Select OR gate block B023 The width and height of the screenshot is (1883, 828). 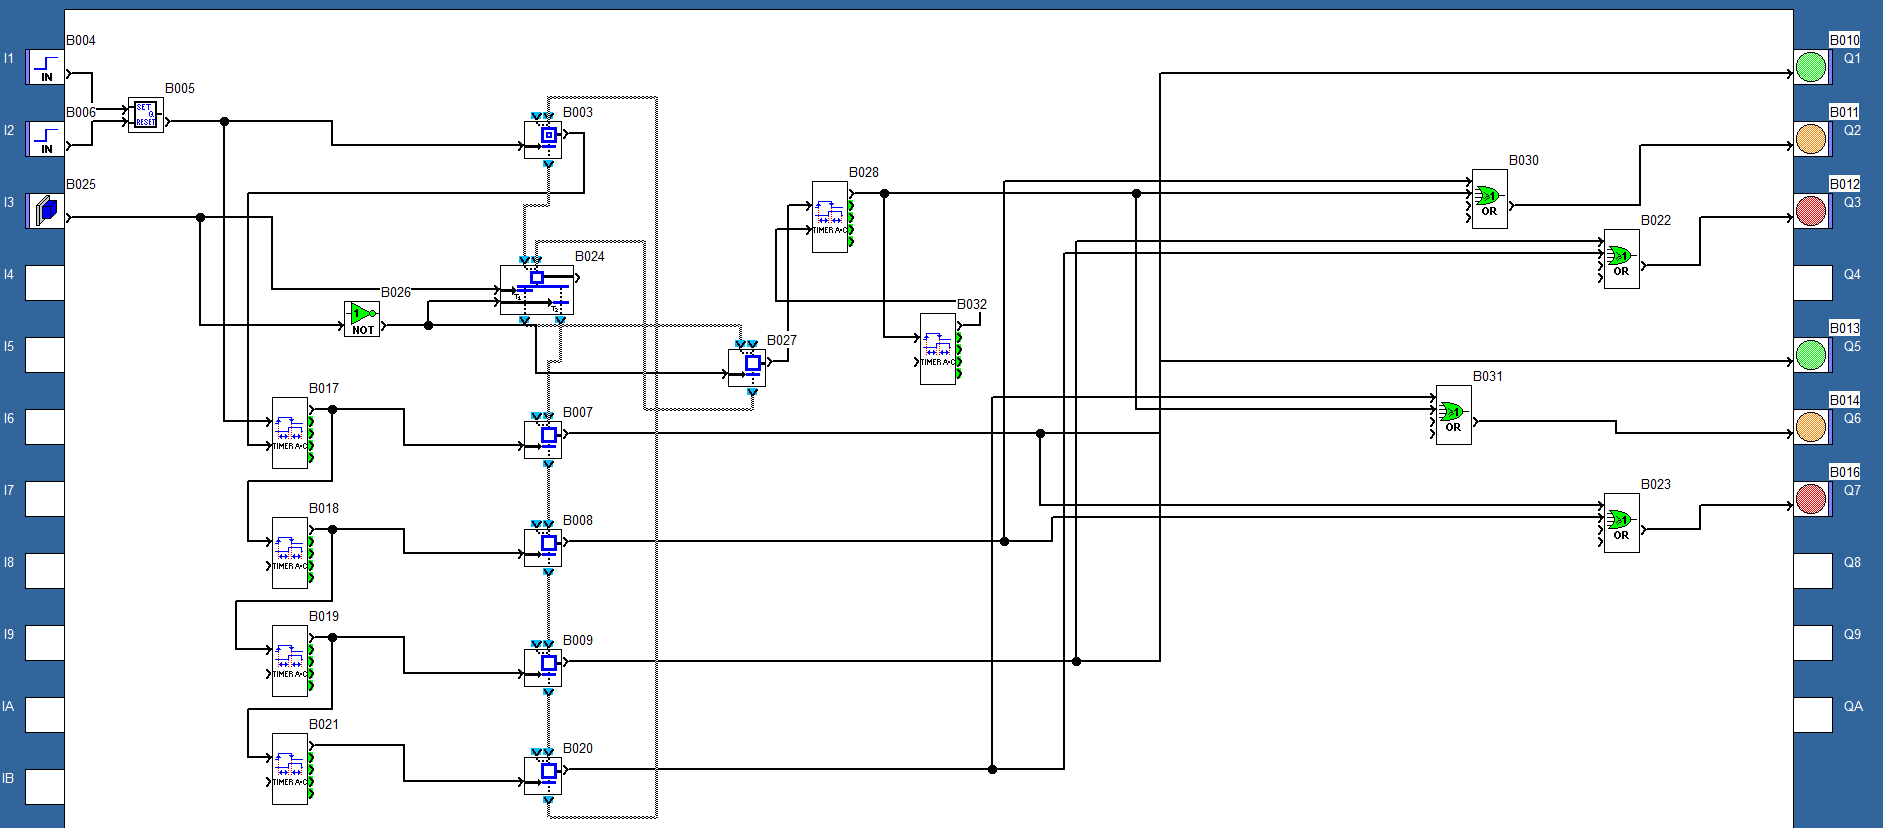[x=1622, y=523]
